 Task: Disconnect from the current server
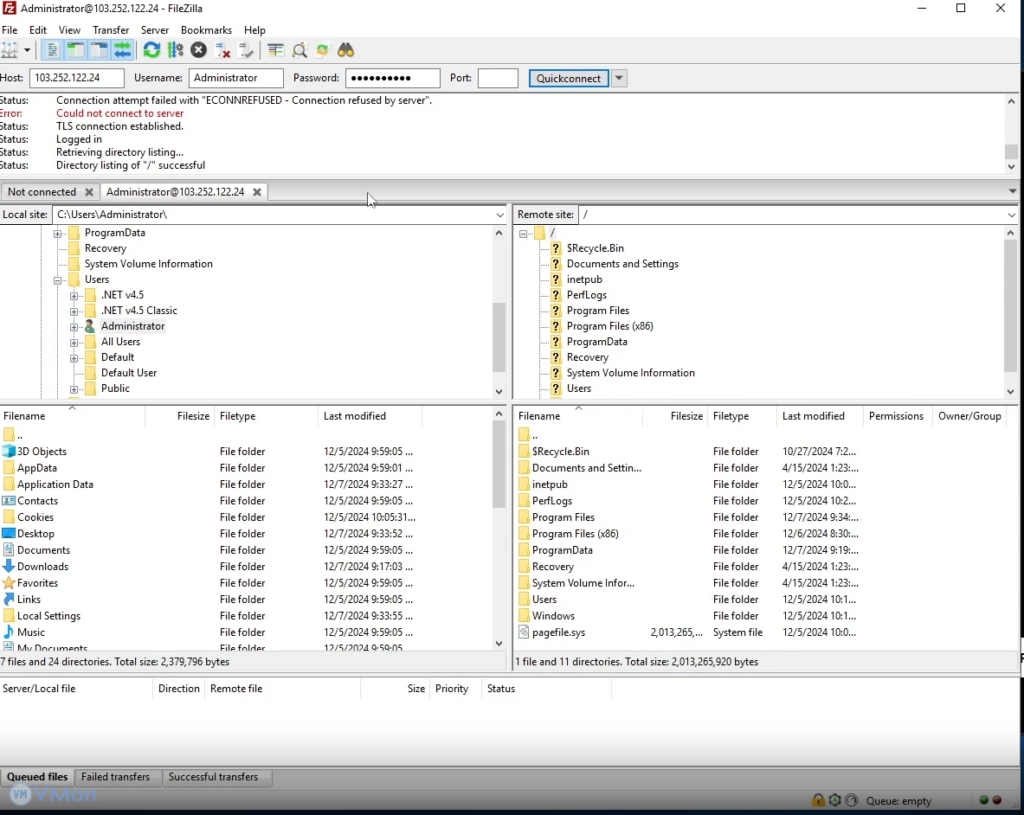[223, 50]
